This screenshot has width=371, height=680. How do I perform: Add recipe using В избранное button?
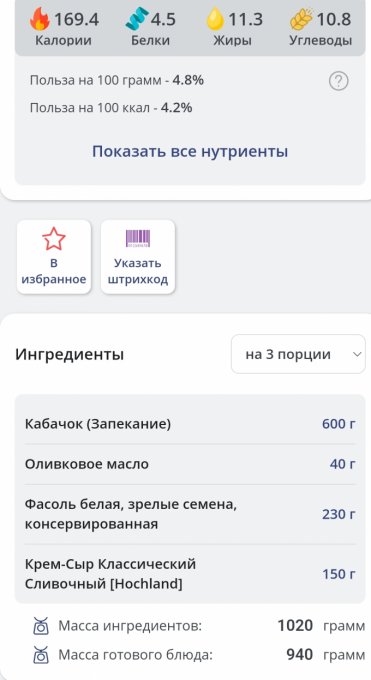[54, 257]
